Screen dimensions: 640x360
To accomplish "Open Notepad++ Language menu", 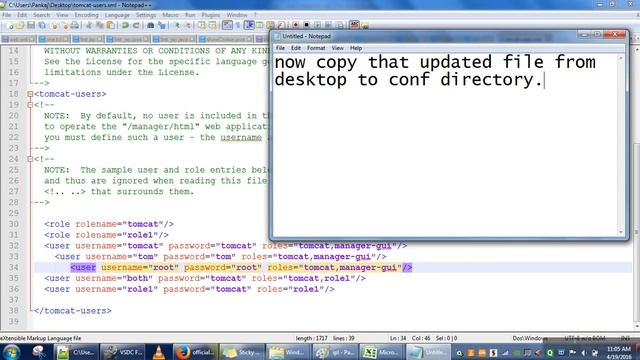I will pyautogui.click(x=117, y=15).
